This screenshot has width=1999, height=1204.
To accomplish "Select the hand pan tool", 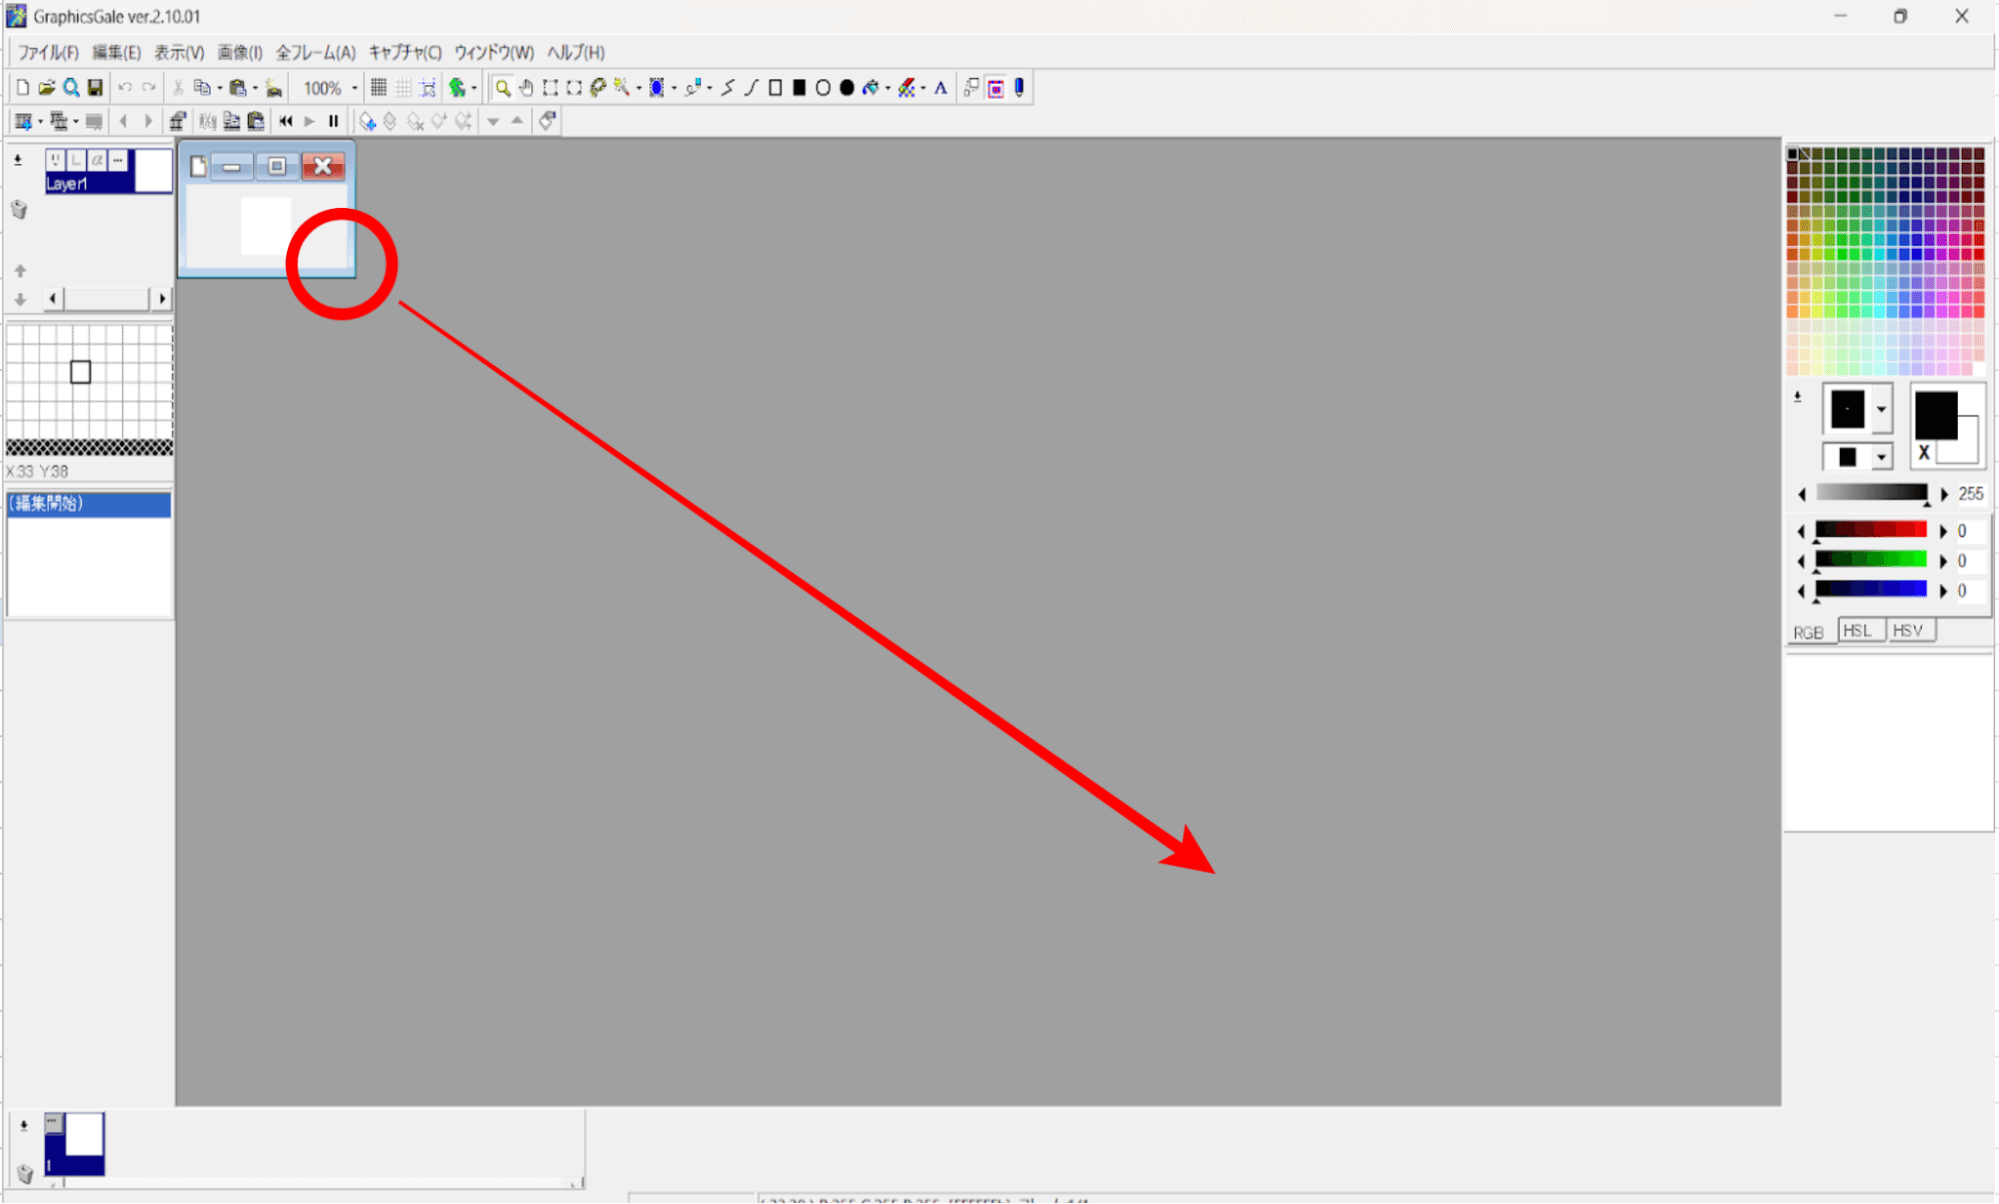I will 526,88.
